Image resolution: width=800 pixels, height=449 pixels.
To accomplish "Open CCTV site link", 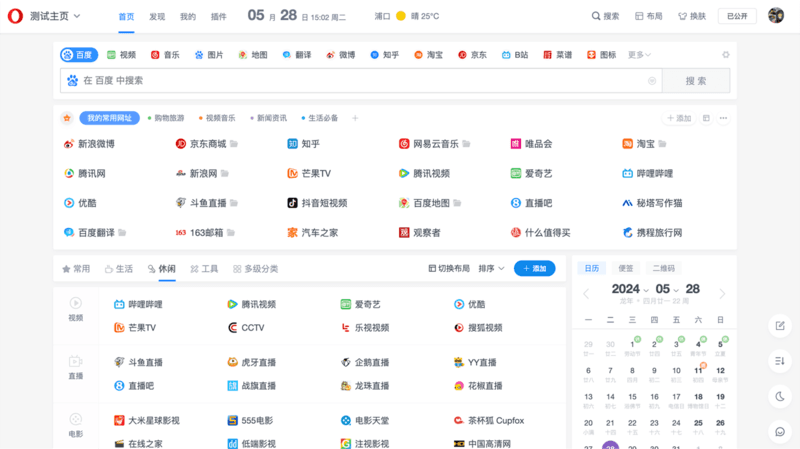I will click(x=246, y=328).
